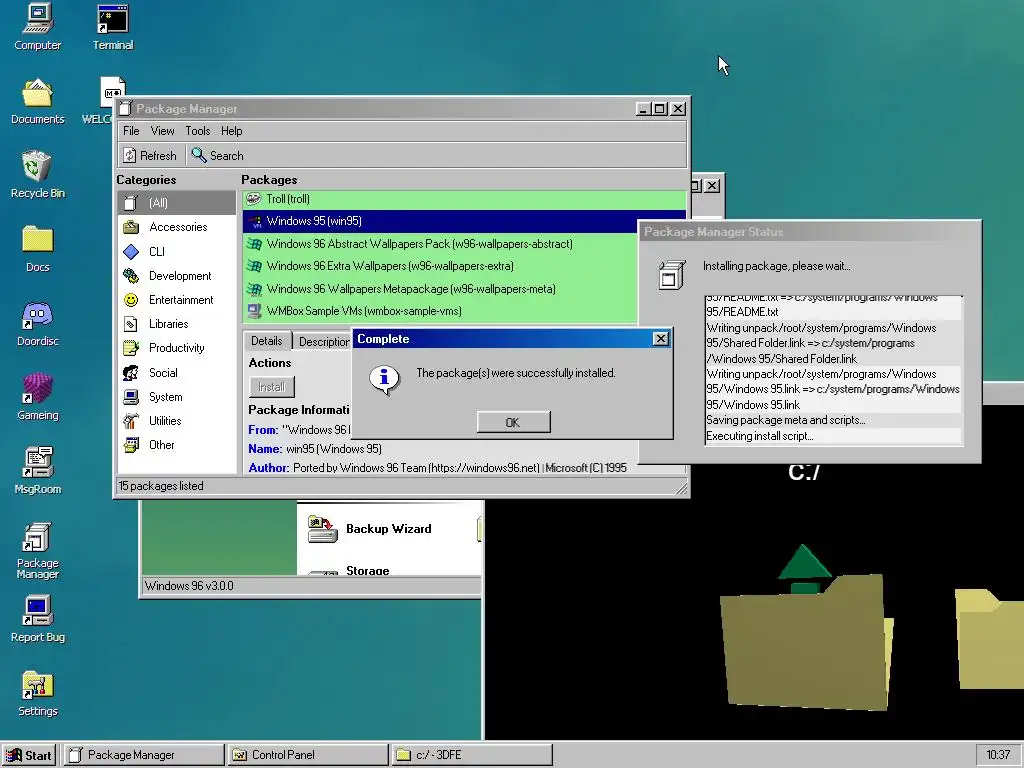This screenshot has height=768, width=1024.
Task: Switch to c:/ - 3DFE taskbar item
Action: click(x=472, y=755)
